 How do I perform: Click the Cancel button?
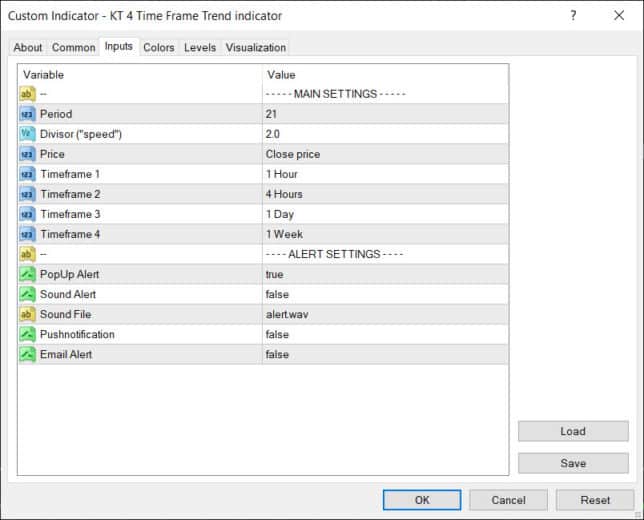[x=508, y=500]
